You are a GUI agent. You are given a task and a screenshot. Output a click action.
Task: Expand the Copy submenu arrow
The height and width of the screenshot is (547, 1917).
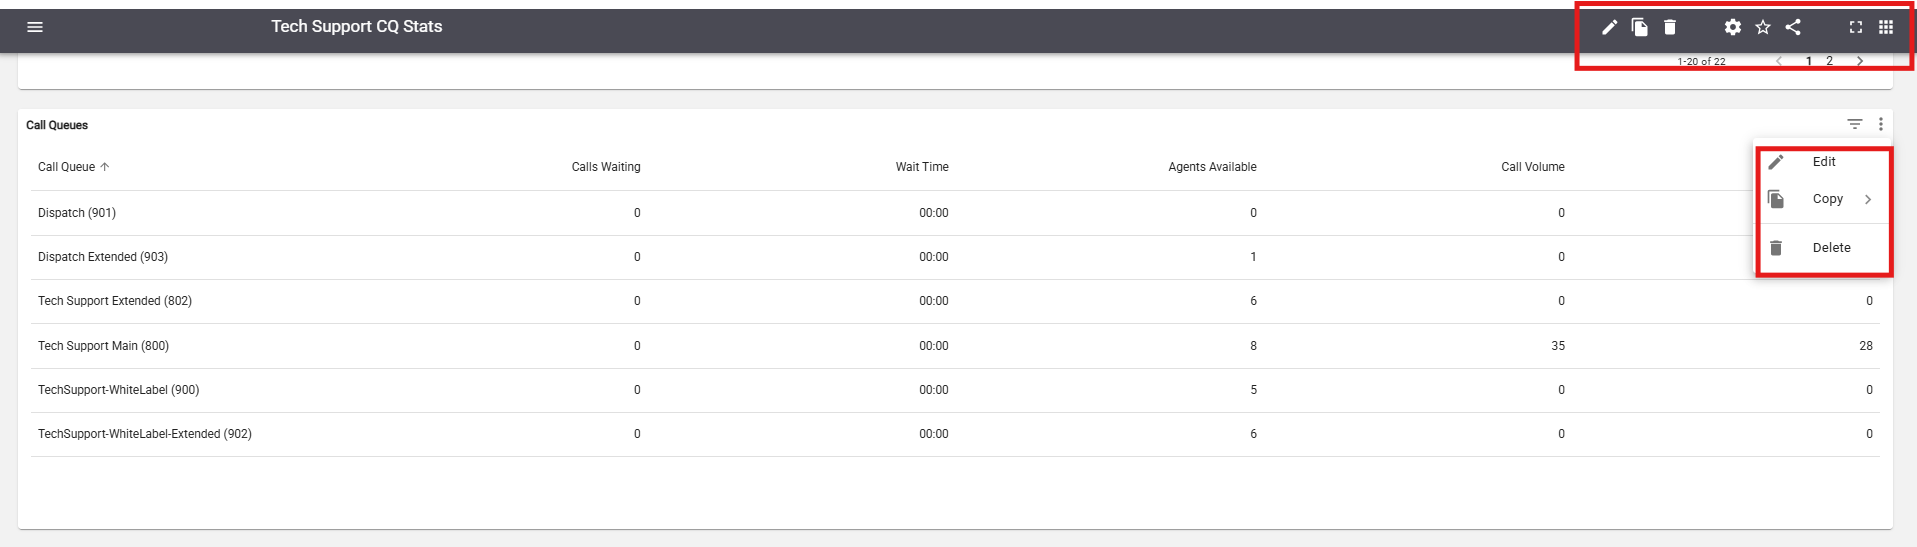coord(1867,199)
